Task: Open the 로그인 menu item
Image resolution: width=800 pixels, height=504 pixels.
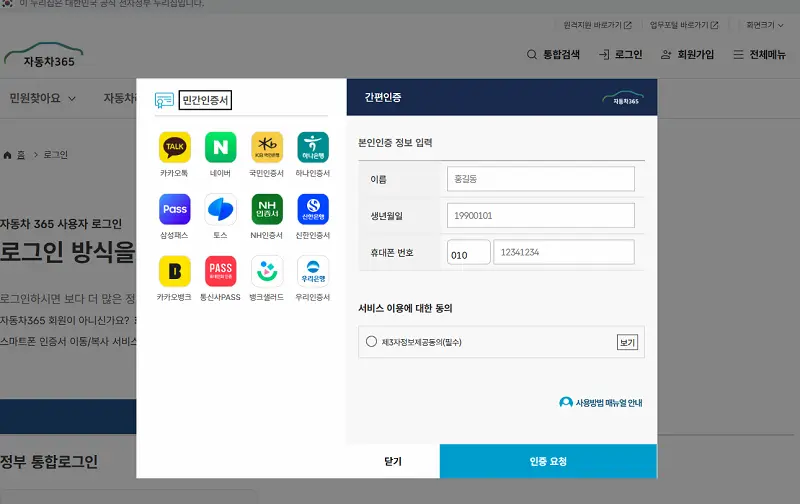Action: [620, 55]
